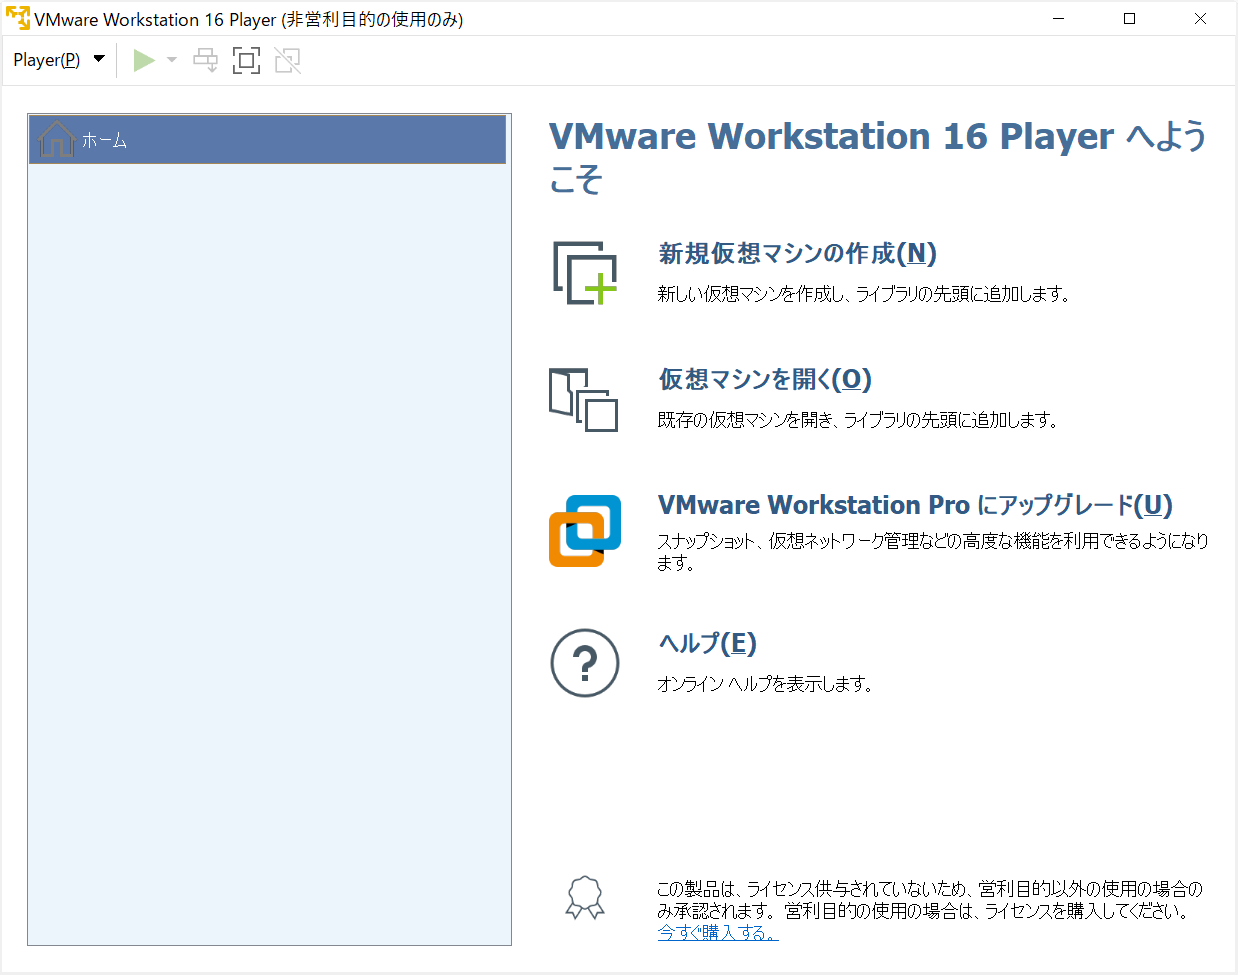Click VMware Workstation Pro にアップグレード(U)
This screenshot has width=1238, height=975.
pos(915,505)
